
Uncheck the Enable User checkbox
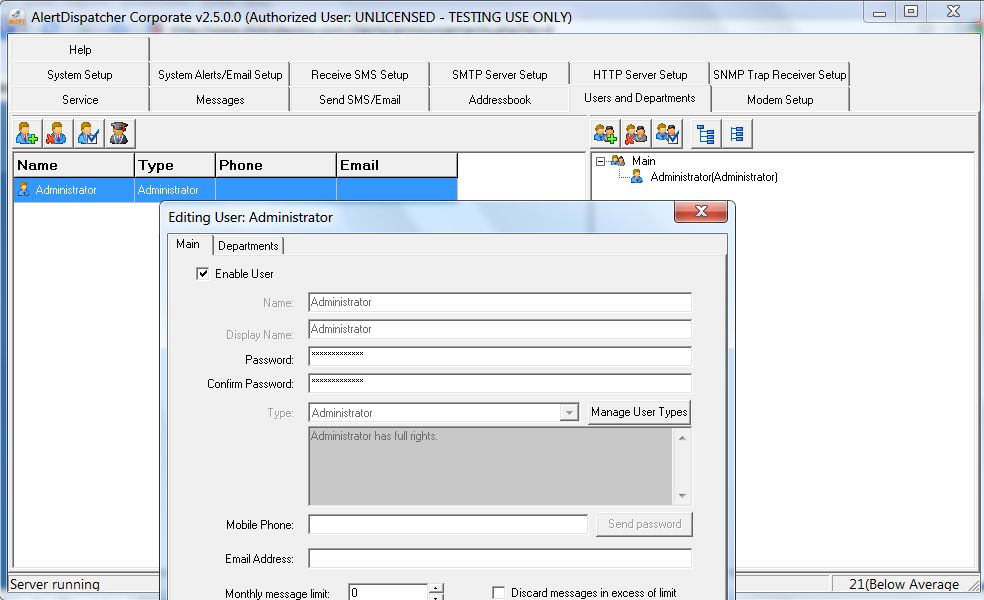click(202, 274)
